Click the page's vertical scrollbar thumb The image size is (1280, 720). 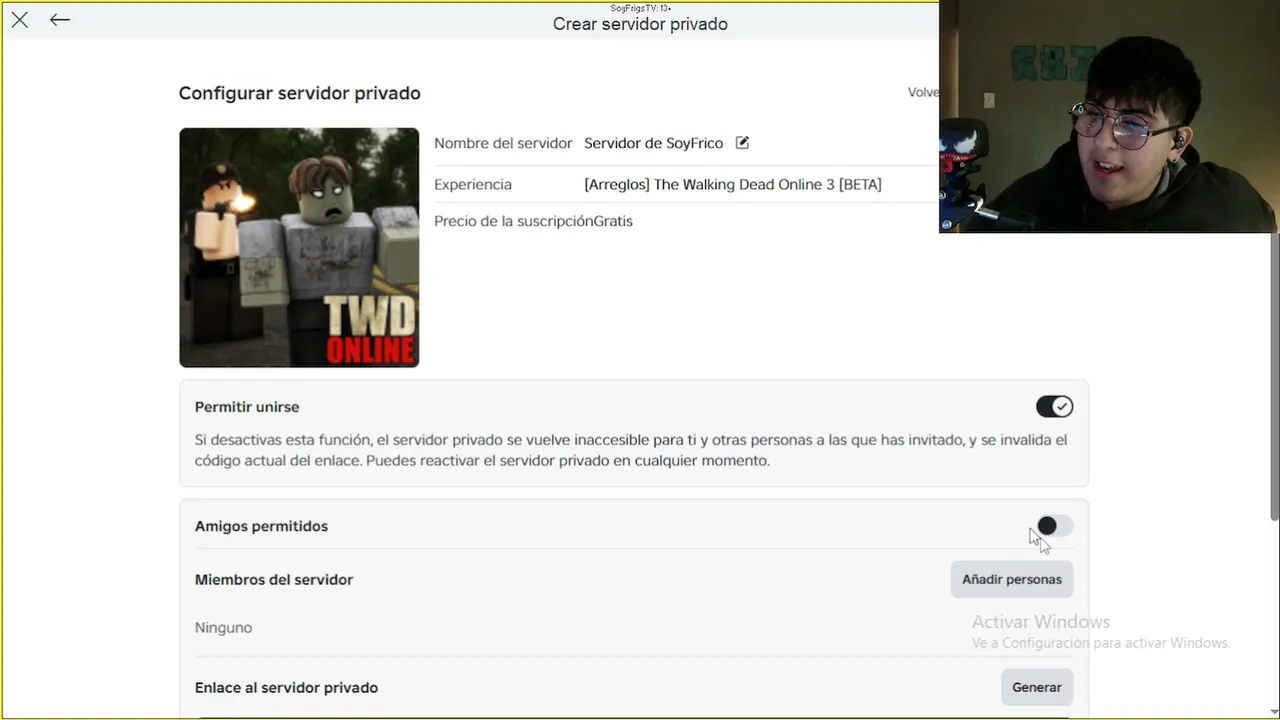[x=1274, y=376]
